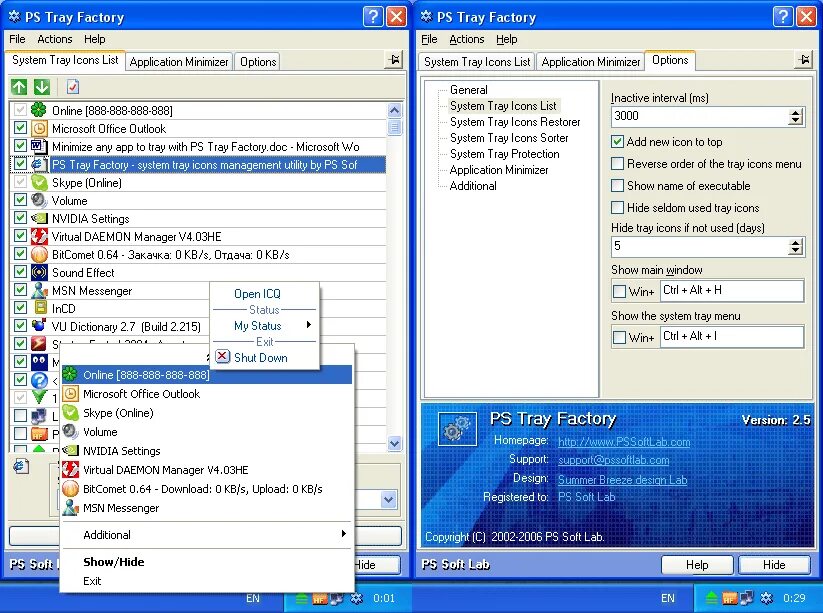Click the green move-down arrow icon

pyautogui.click(x=42, y=87)
